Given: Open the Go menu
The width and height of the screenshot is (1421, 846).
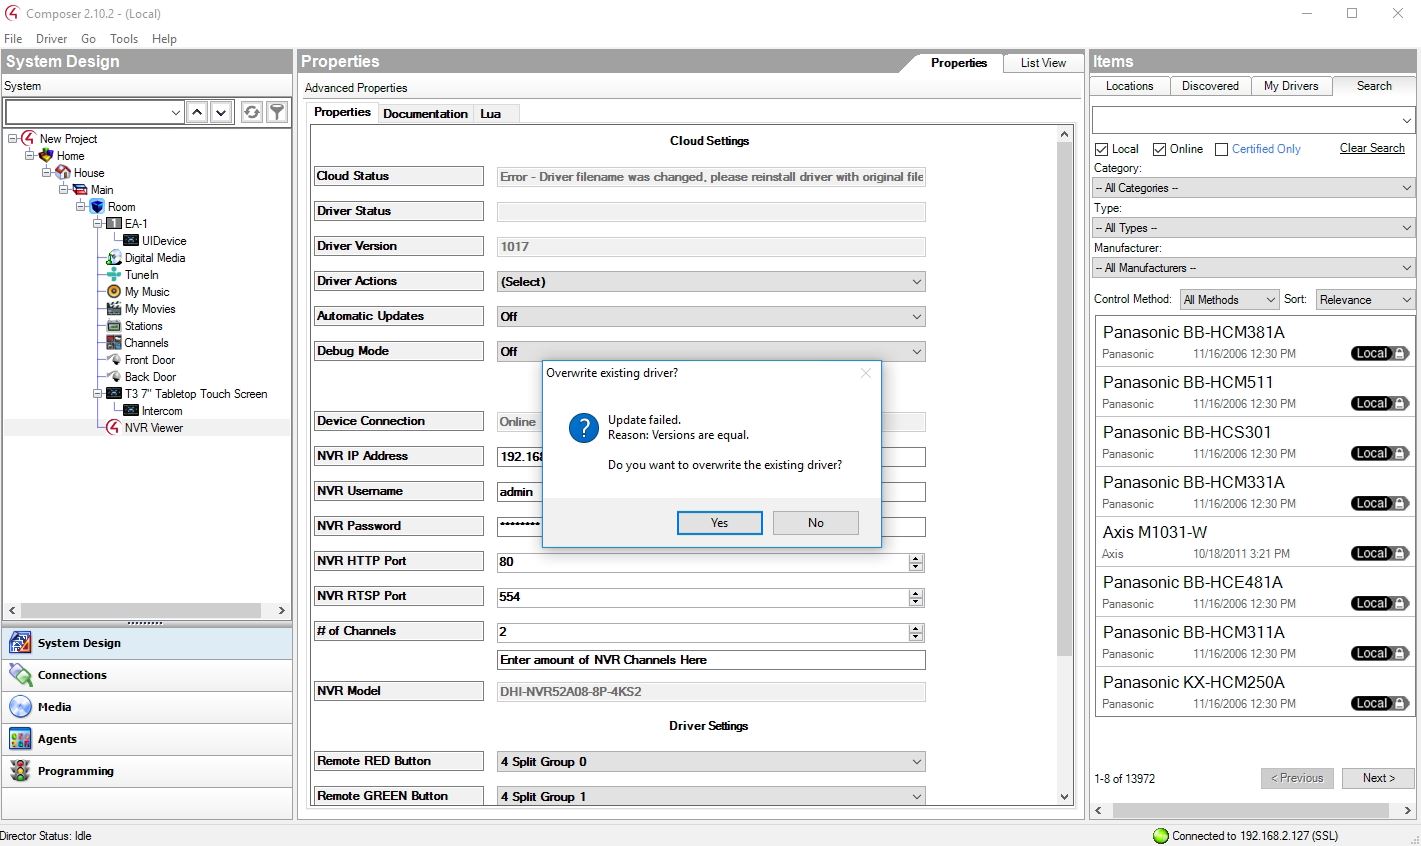Looking at the screenshot, I should click(x=88, y=39).
